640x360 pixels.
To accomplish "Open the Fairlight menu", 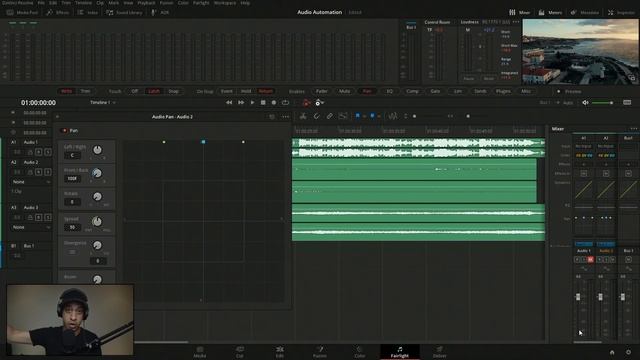I will pos(201,3).
